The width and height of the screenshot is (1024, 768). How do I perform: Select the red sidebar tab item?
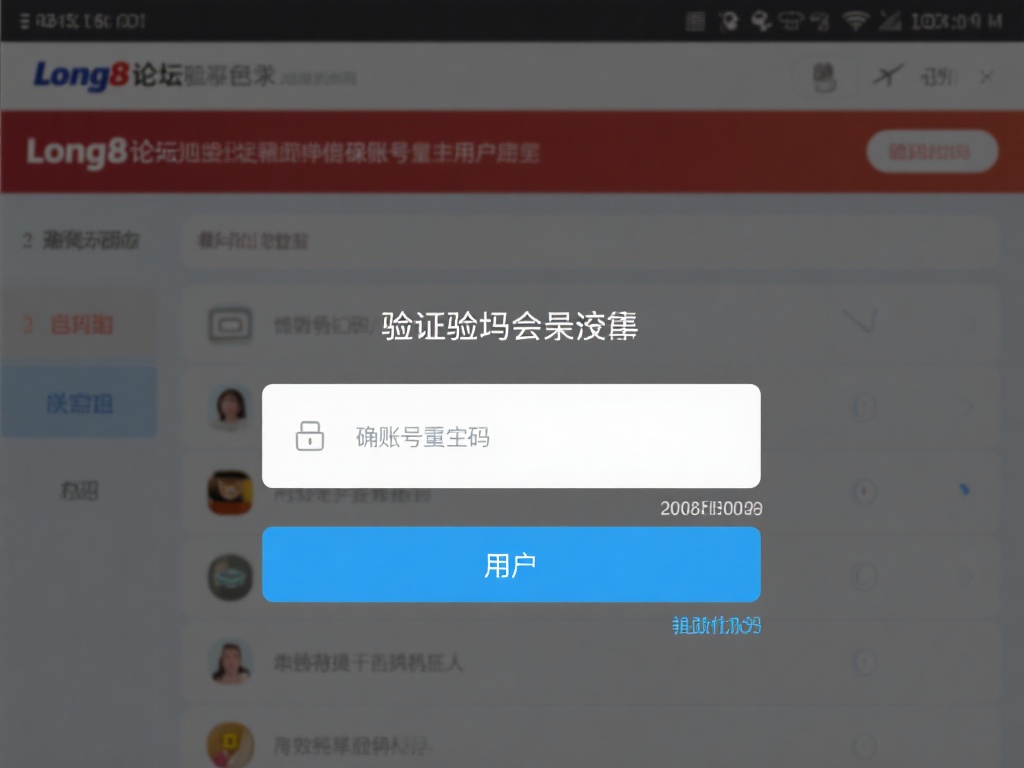[x=79, y=325]
